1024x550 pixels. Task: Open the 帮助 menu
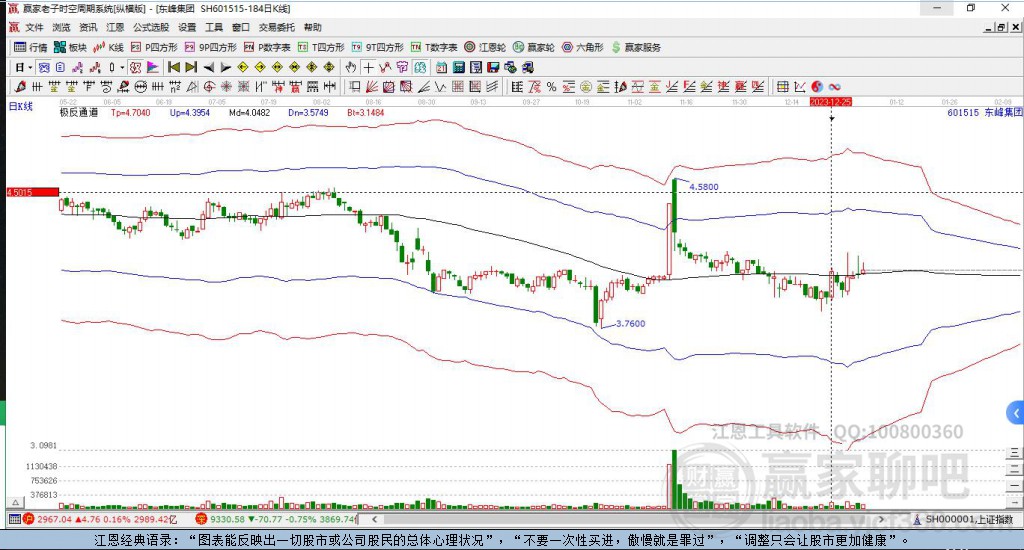coord(312,27)
